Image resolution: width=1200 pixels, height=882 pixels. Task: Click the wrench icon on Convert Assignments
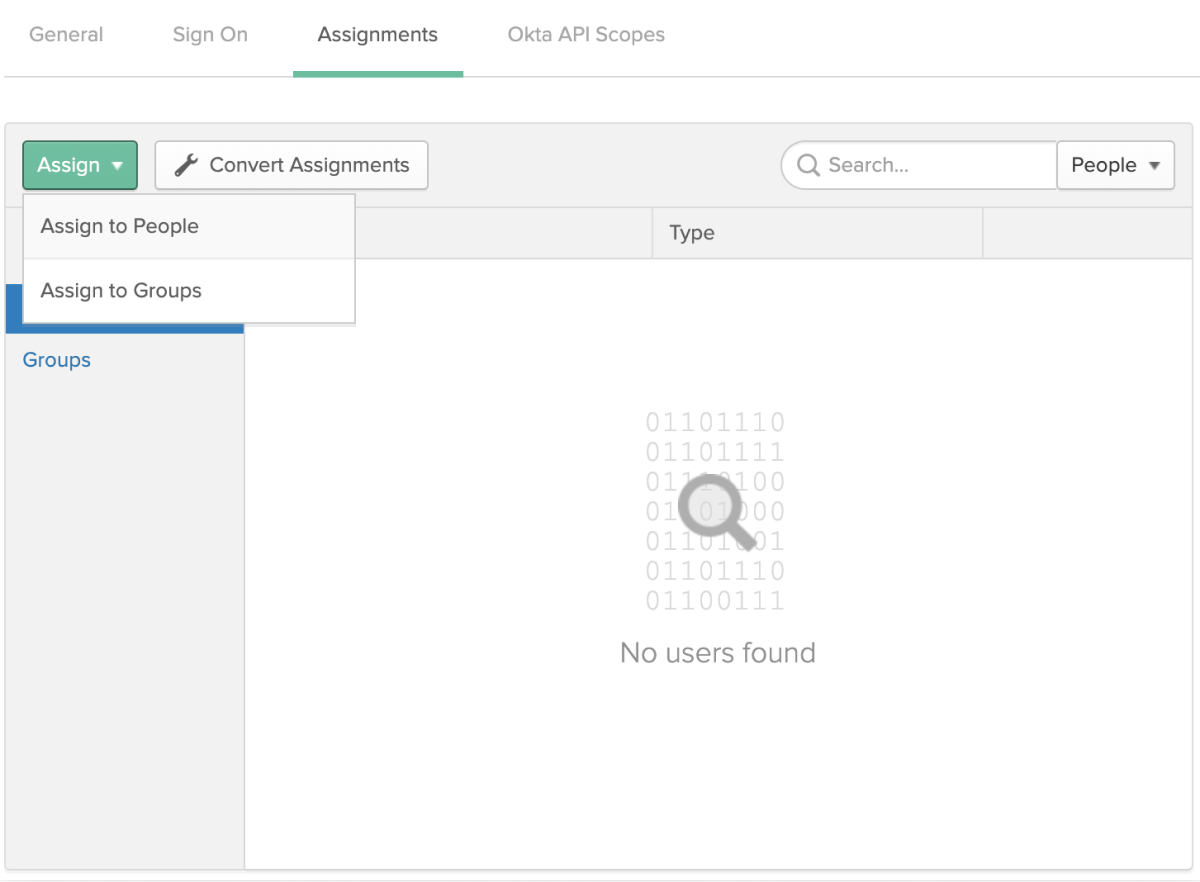pyautogui.click(x=186, y=165)
